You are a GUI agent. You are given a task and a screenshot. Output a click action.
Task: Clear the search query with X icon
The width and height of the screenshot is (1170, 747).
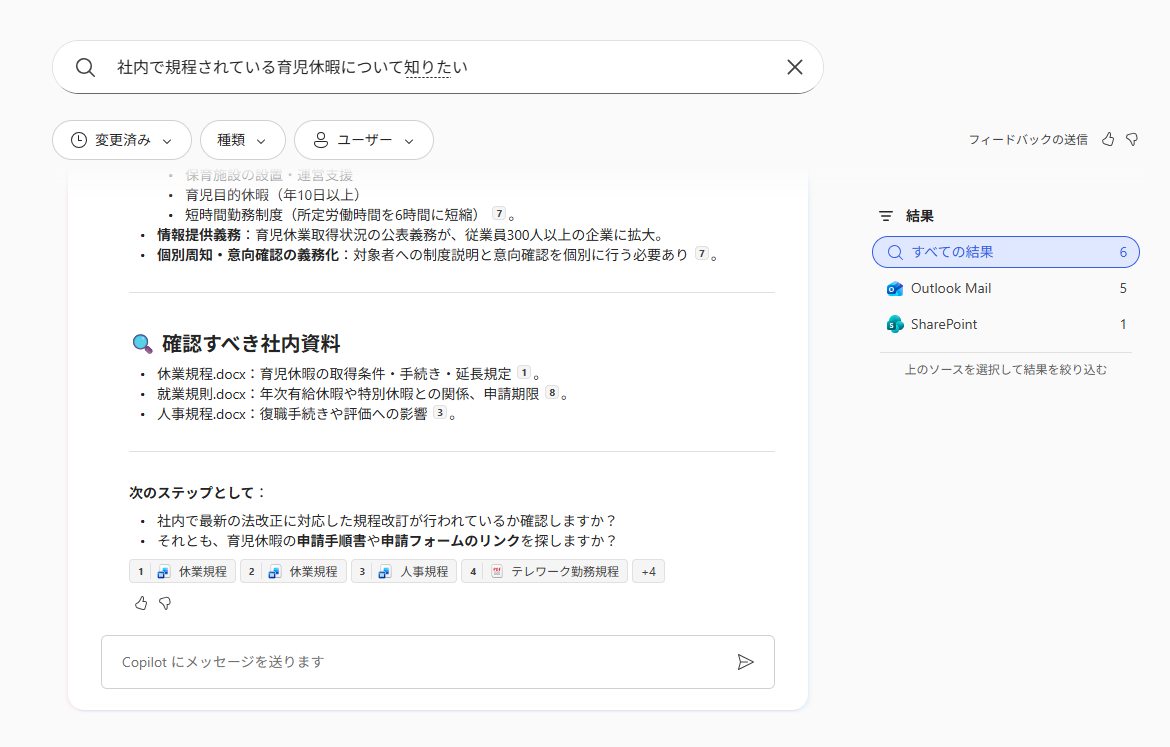click(795, 67)
